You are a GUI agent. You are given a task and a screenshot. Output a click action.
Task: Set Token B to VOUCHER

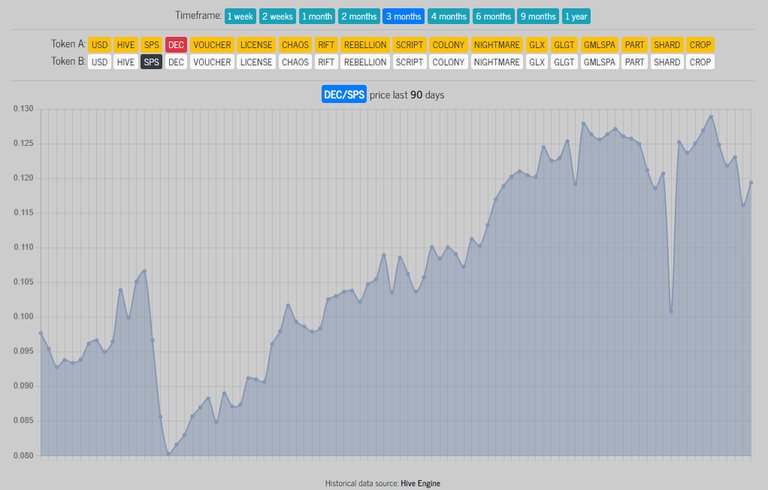[212, 62]
